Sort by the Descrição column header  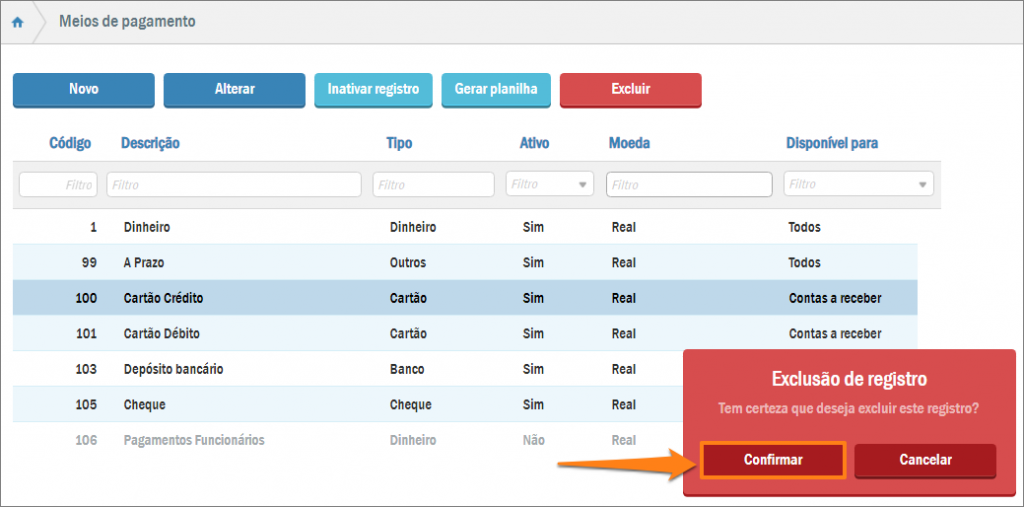150,143
